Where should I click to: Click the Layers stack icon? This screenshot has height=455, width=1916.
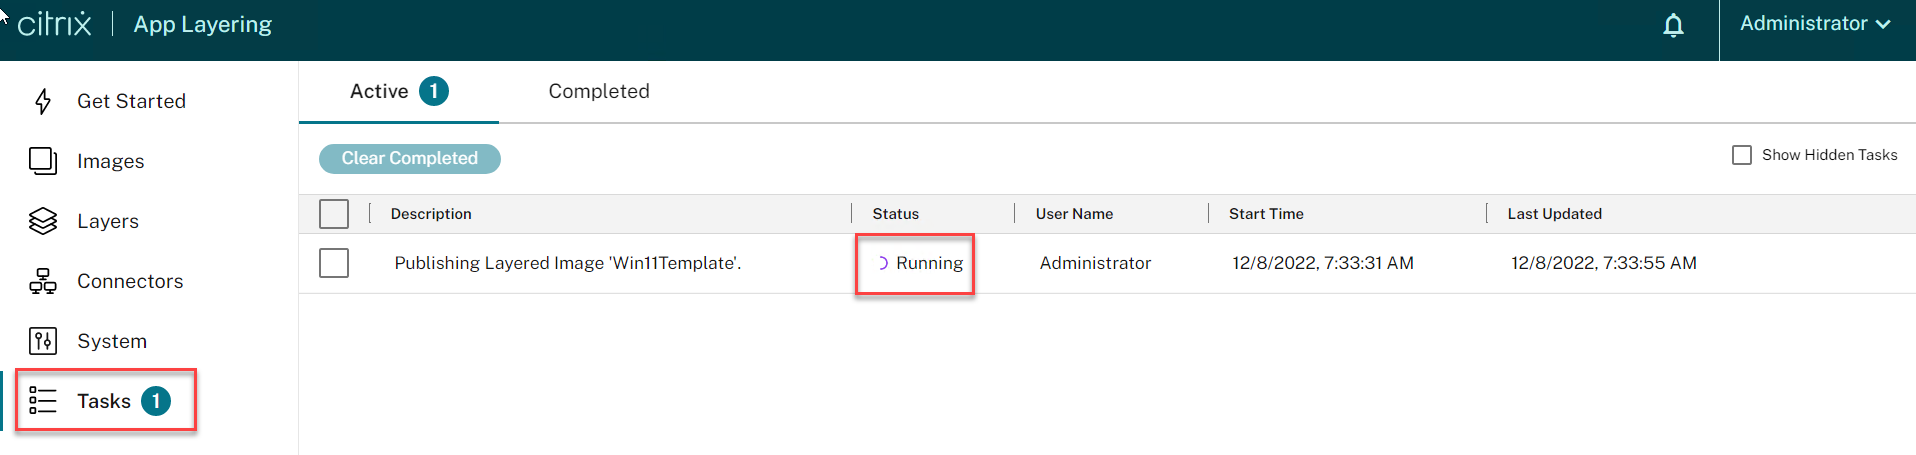[x=43, y=221]
